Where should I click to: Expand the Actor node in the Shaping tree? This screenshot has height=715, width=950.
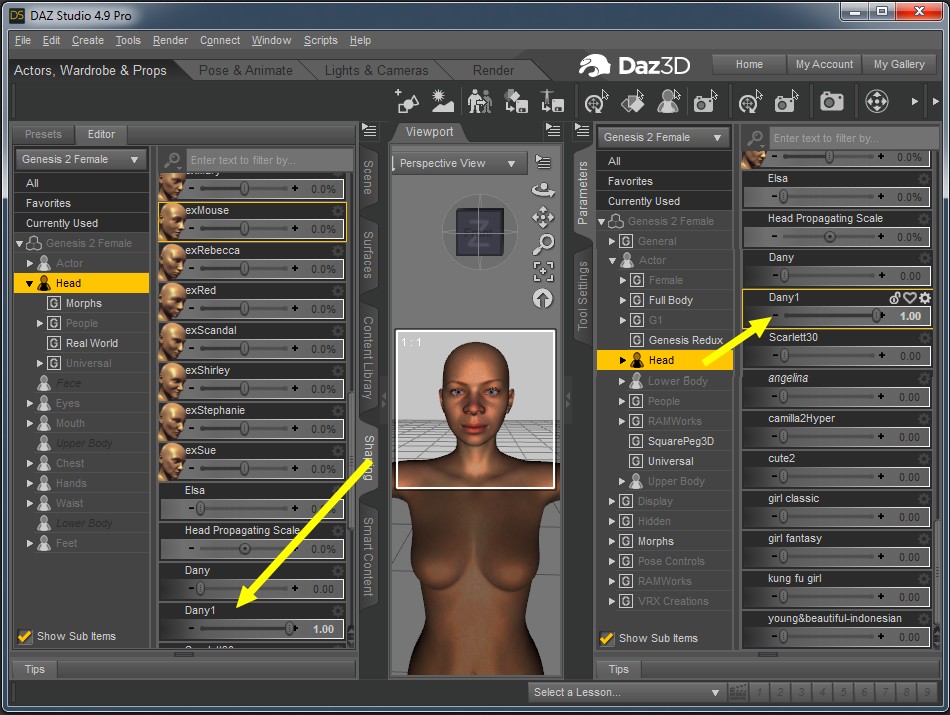pyautogui.click(x=30, y=263)
